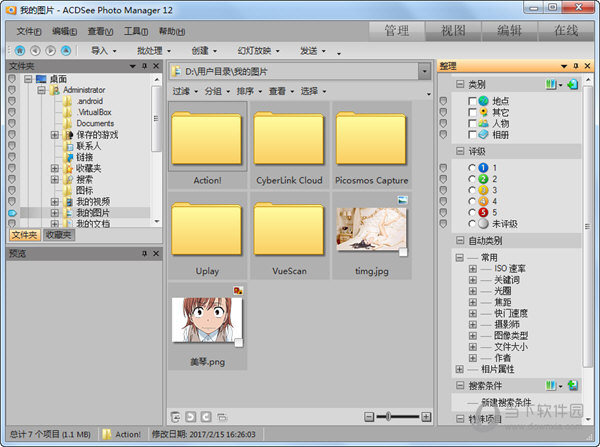Click the thumbnail size slider handle
The height and width of the screenshot is (447, 600).
[x=388, y=417]
